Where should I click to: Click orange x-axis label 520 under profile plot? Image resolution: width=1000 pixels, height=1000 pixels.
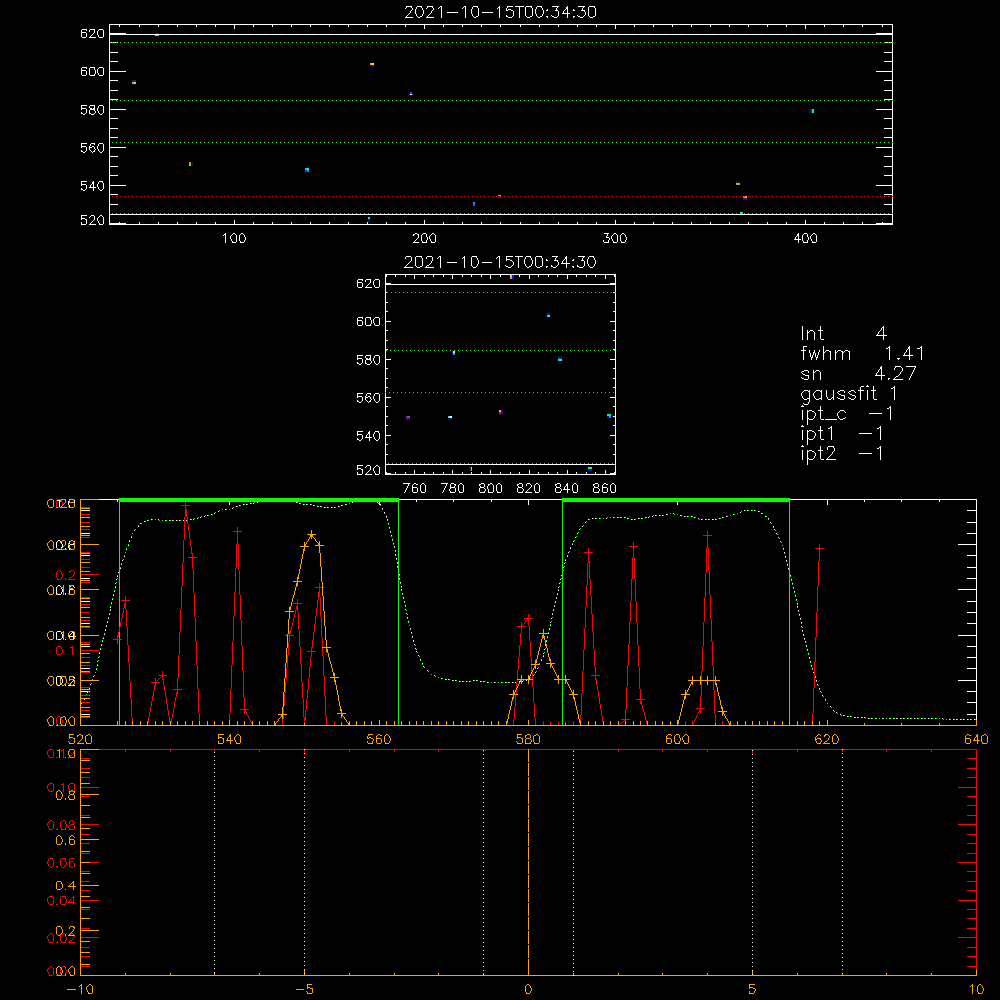pos(80,739)
